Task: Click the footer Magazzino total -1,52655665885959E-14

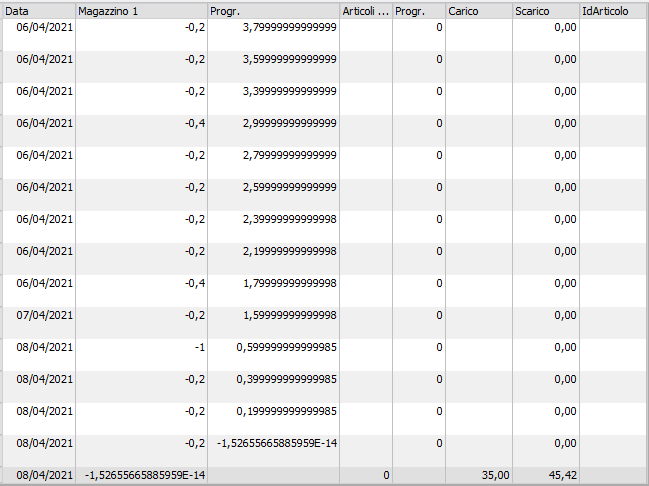Action: coord(142,475)
